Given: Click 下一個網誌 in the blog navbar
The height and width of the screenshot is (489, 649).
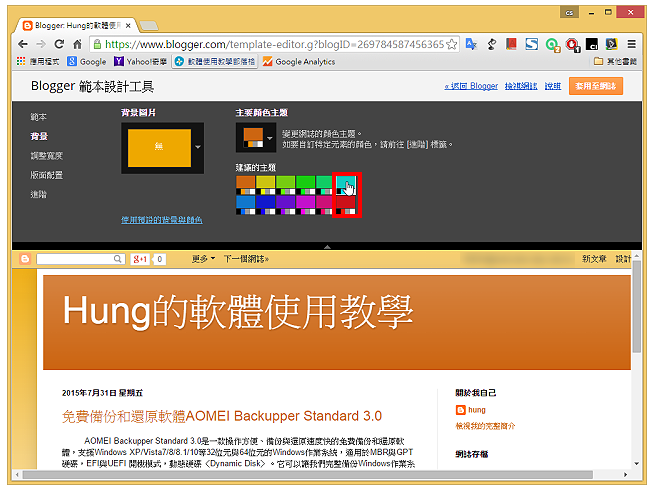Looking at the screenshot, I should (x=246, y=259).
